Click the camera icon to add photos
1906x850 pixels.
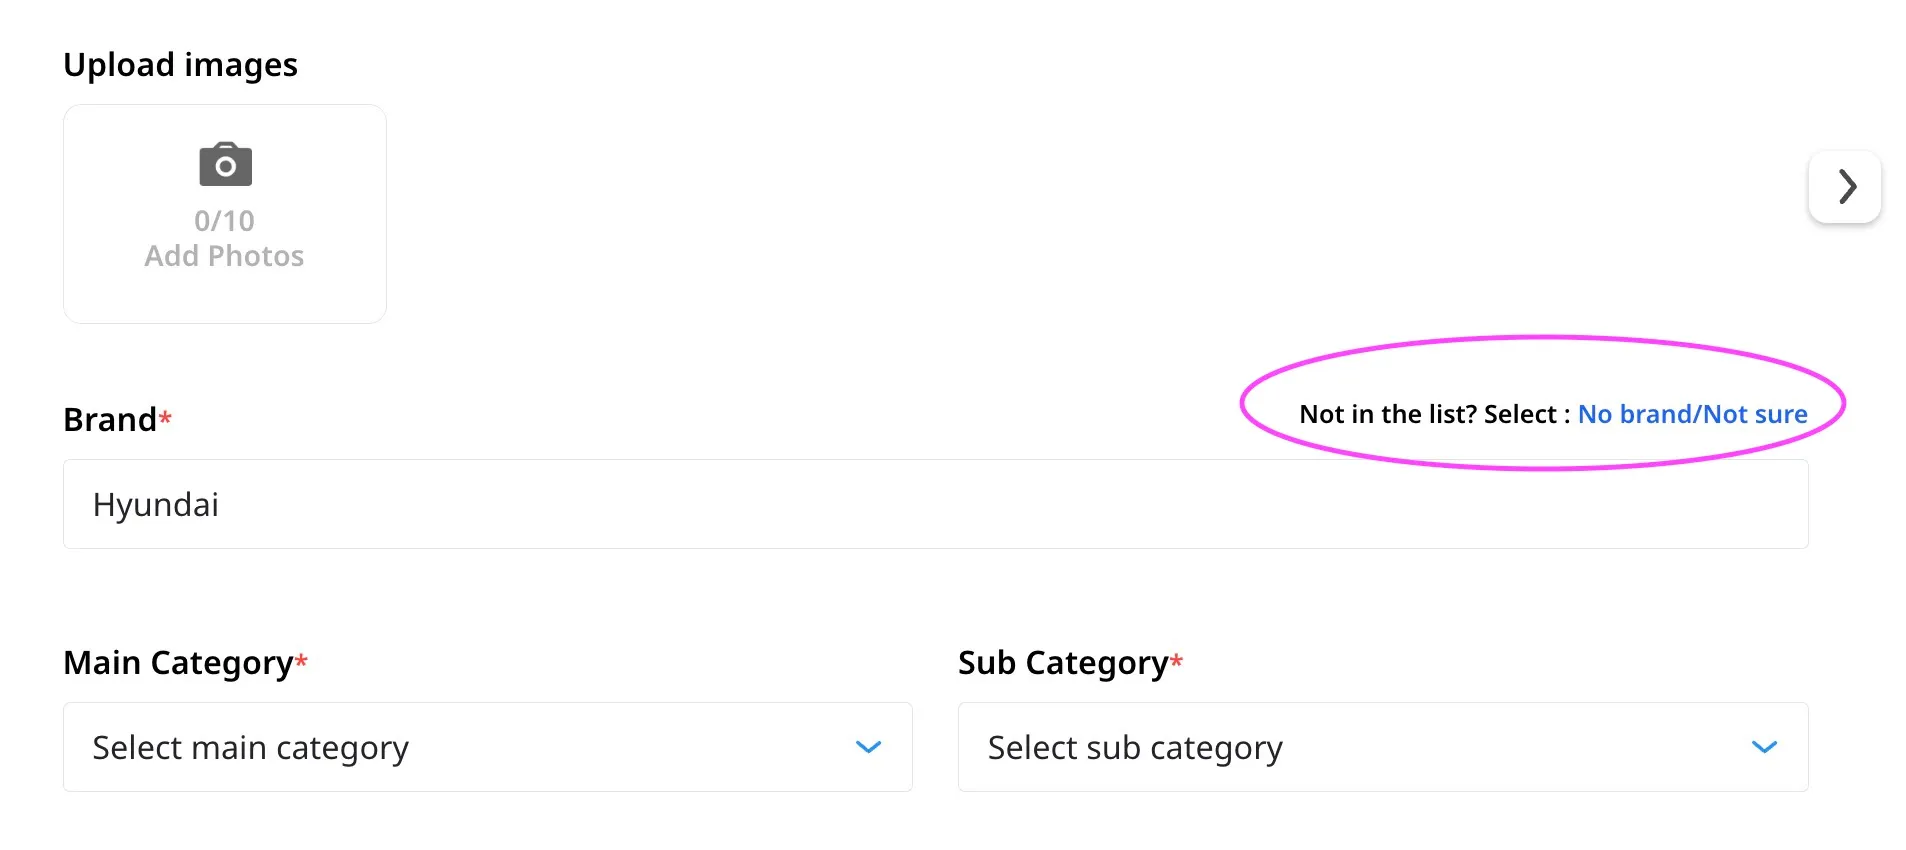point(225,165)
